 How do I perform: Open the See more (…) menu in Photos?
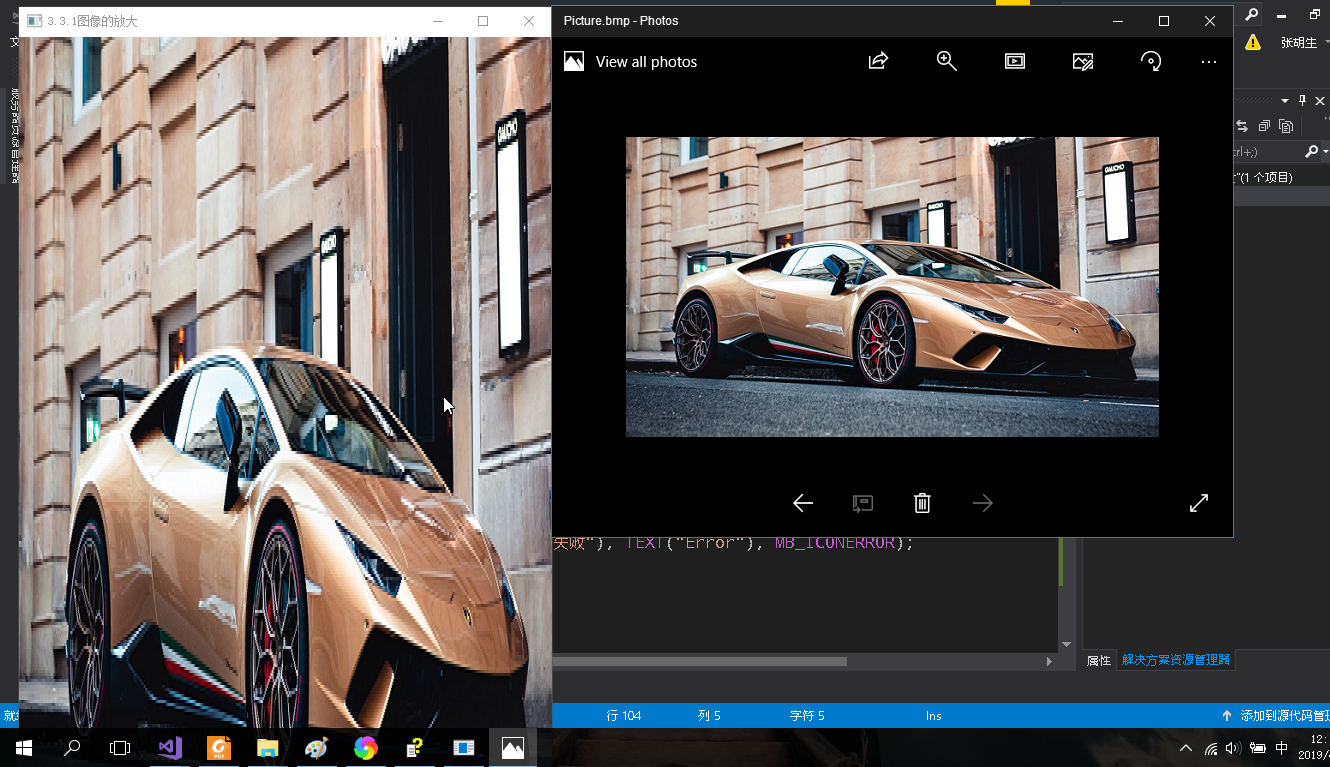coord(1208,62)
